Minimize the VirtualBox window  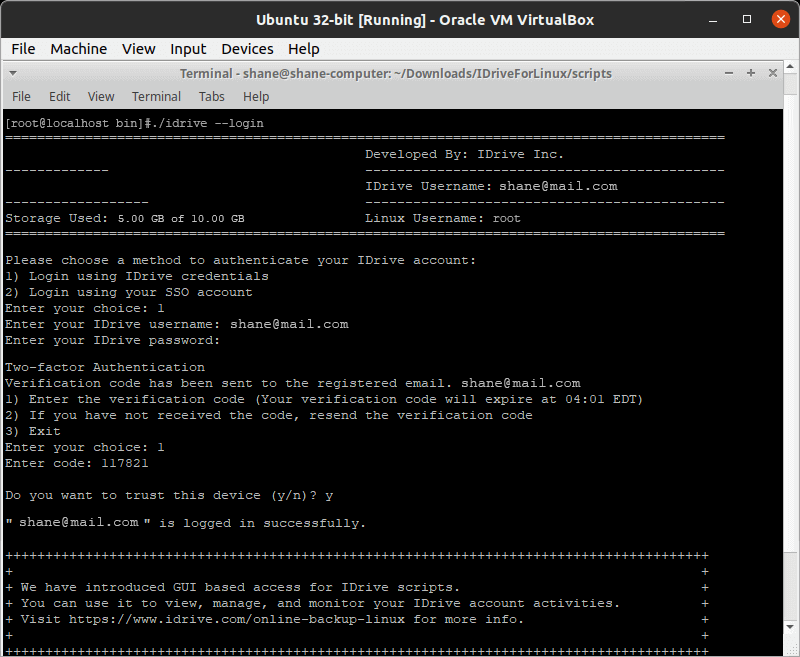click(713, 20)
